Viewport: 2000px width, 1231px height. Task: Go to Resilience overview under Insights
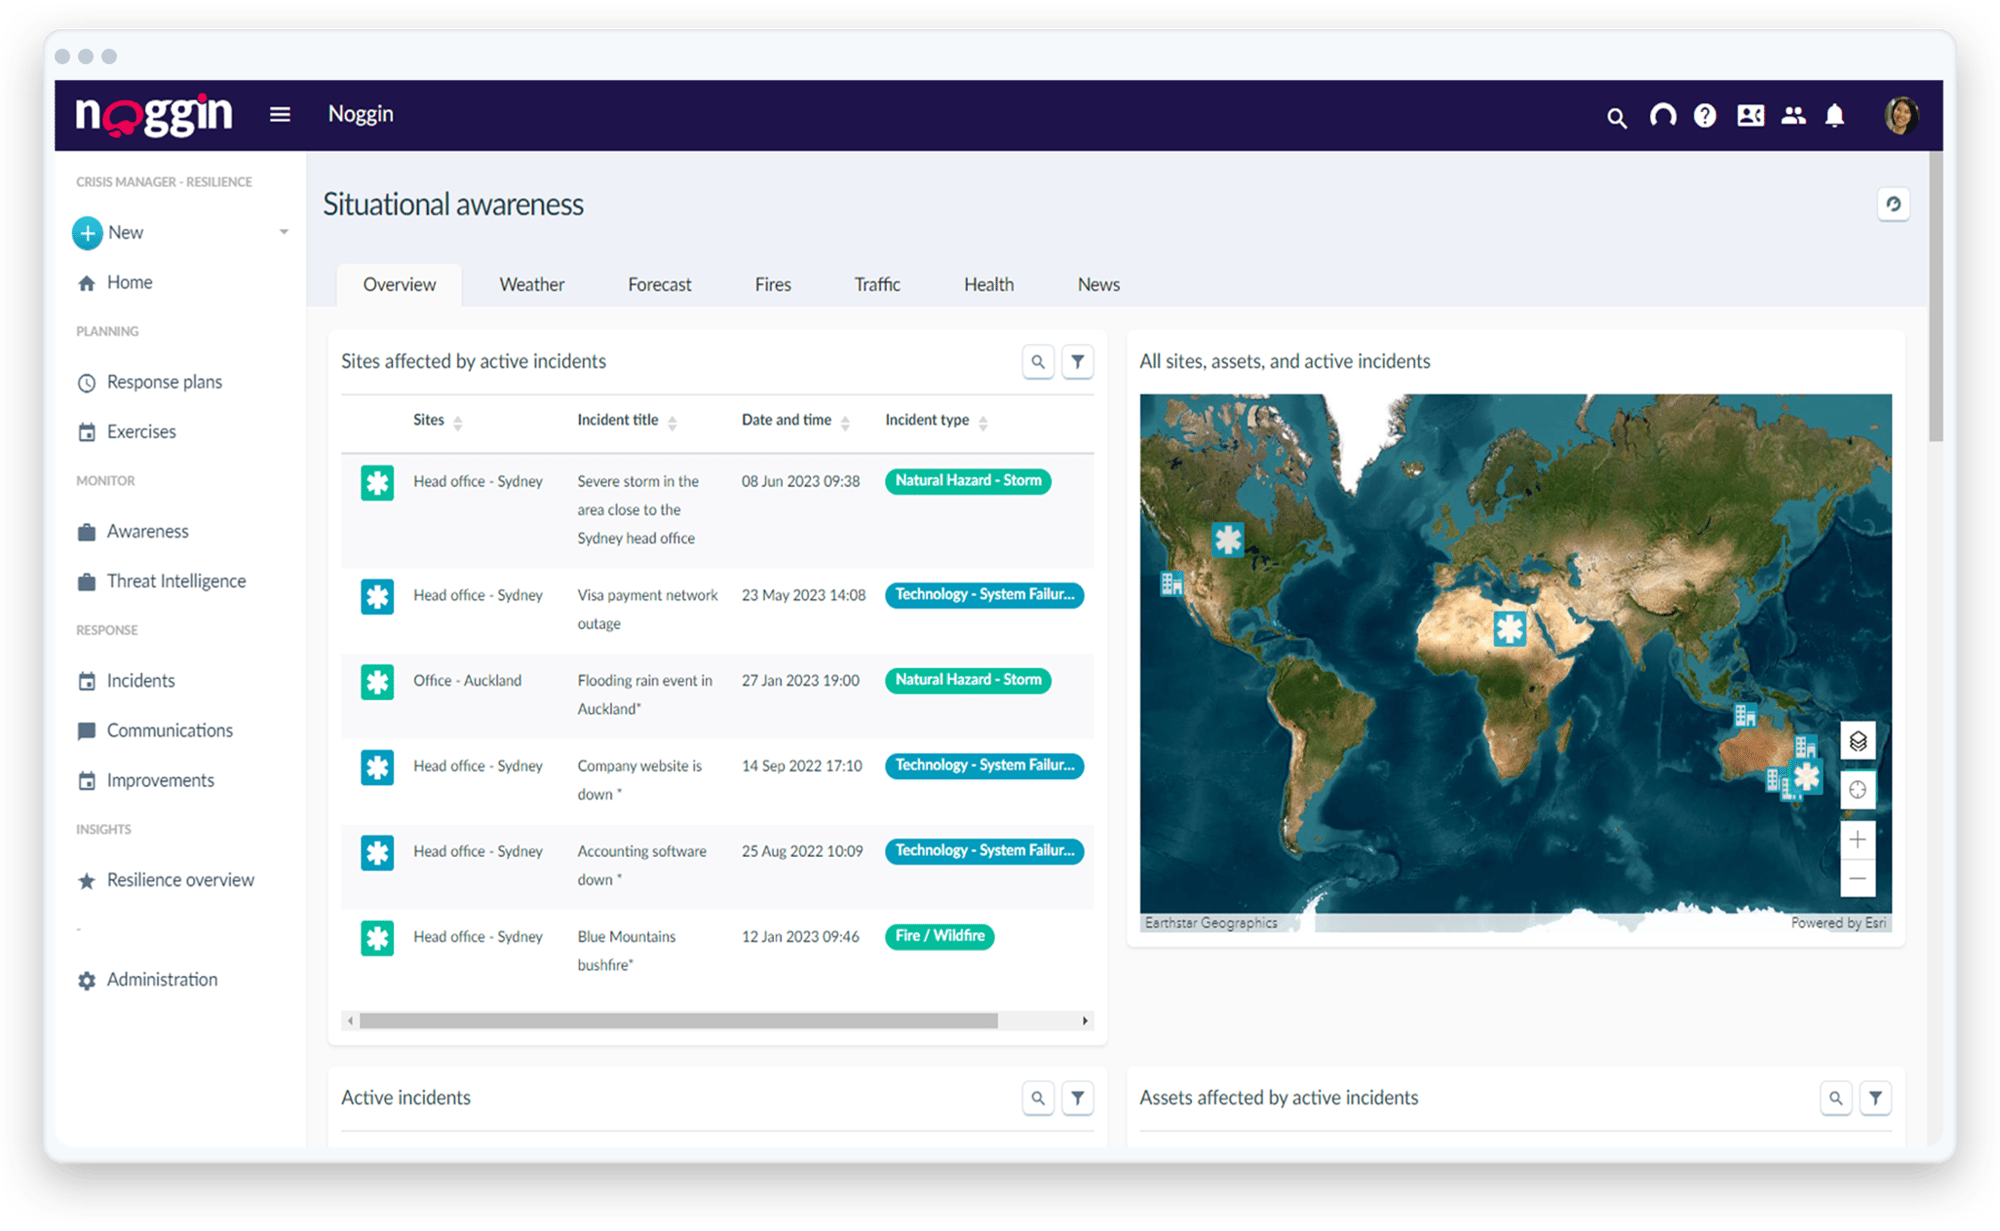pos(180,880)
